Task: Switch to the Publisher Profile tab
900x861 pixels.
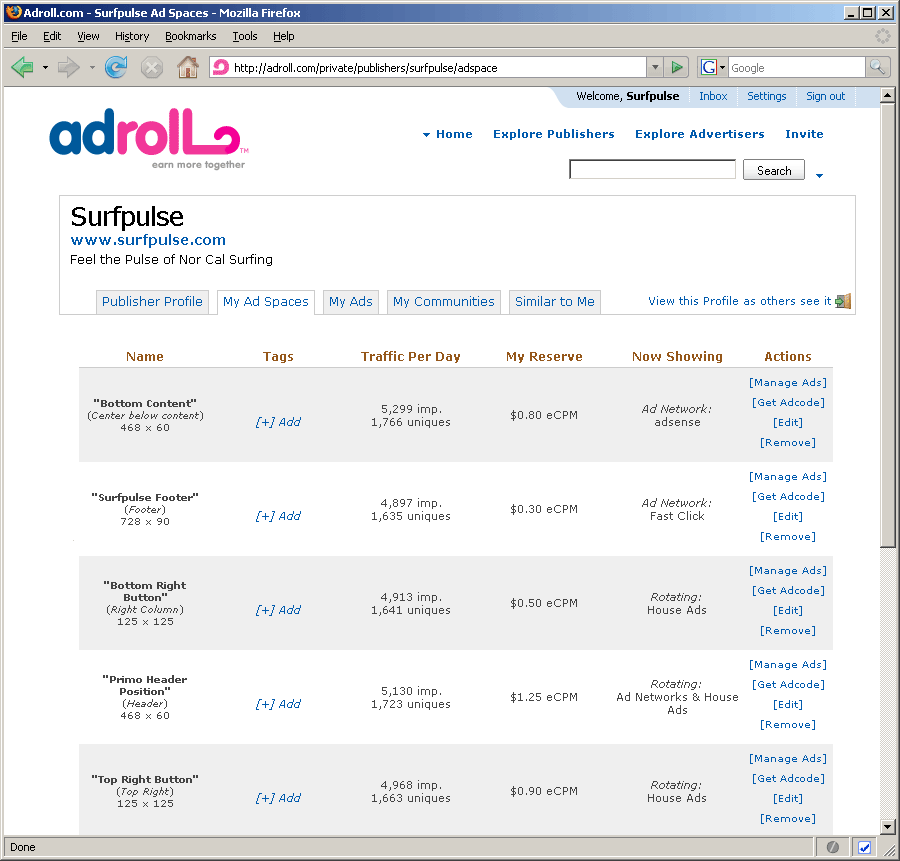Action: [x=152, y=302]
